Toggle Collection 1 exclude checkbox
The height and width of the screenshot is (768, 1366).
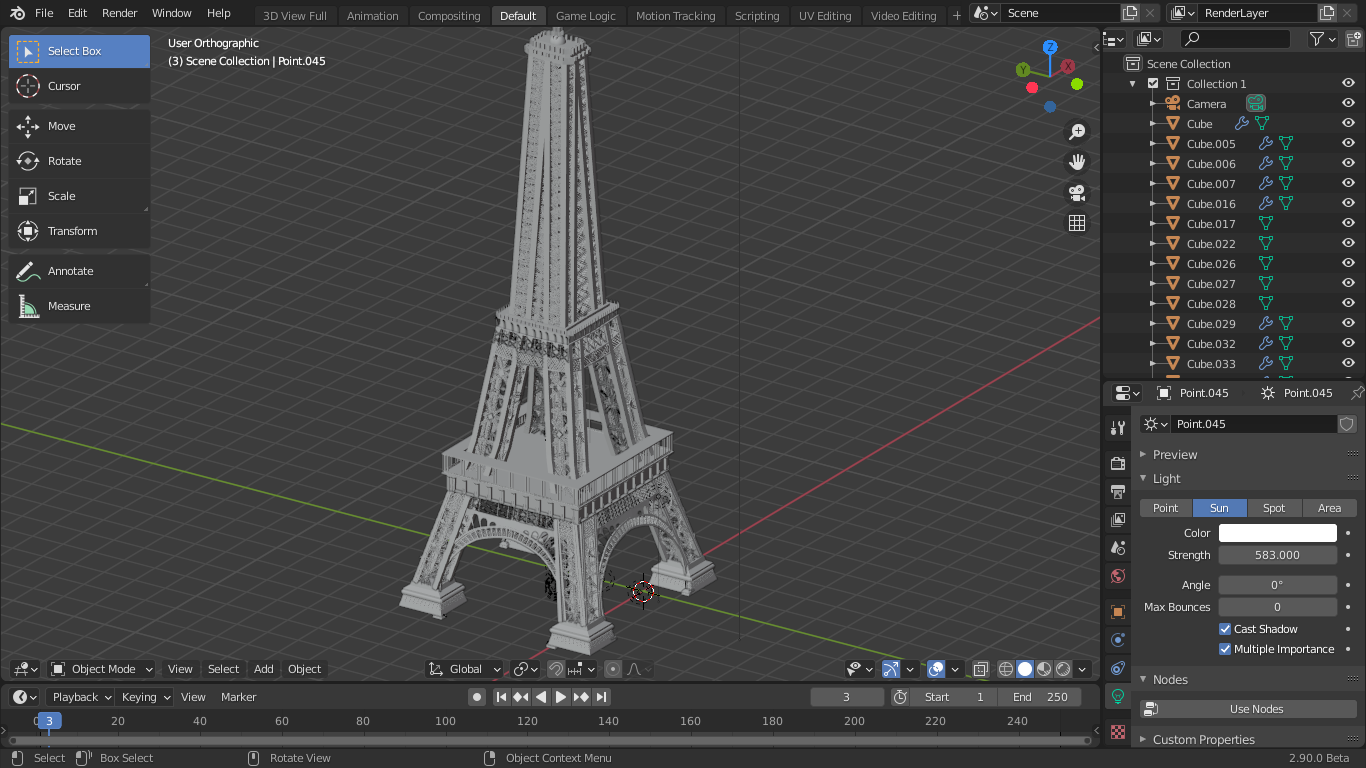point(1153,84)
